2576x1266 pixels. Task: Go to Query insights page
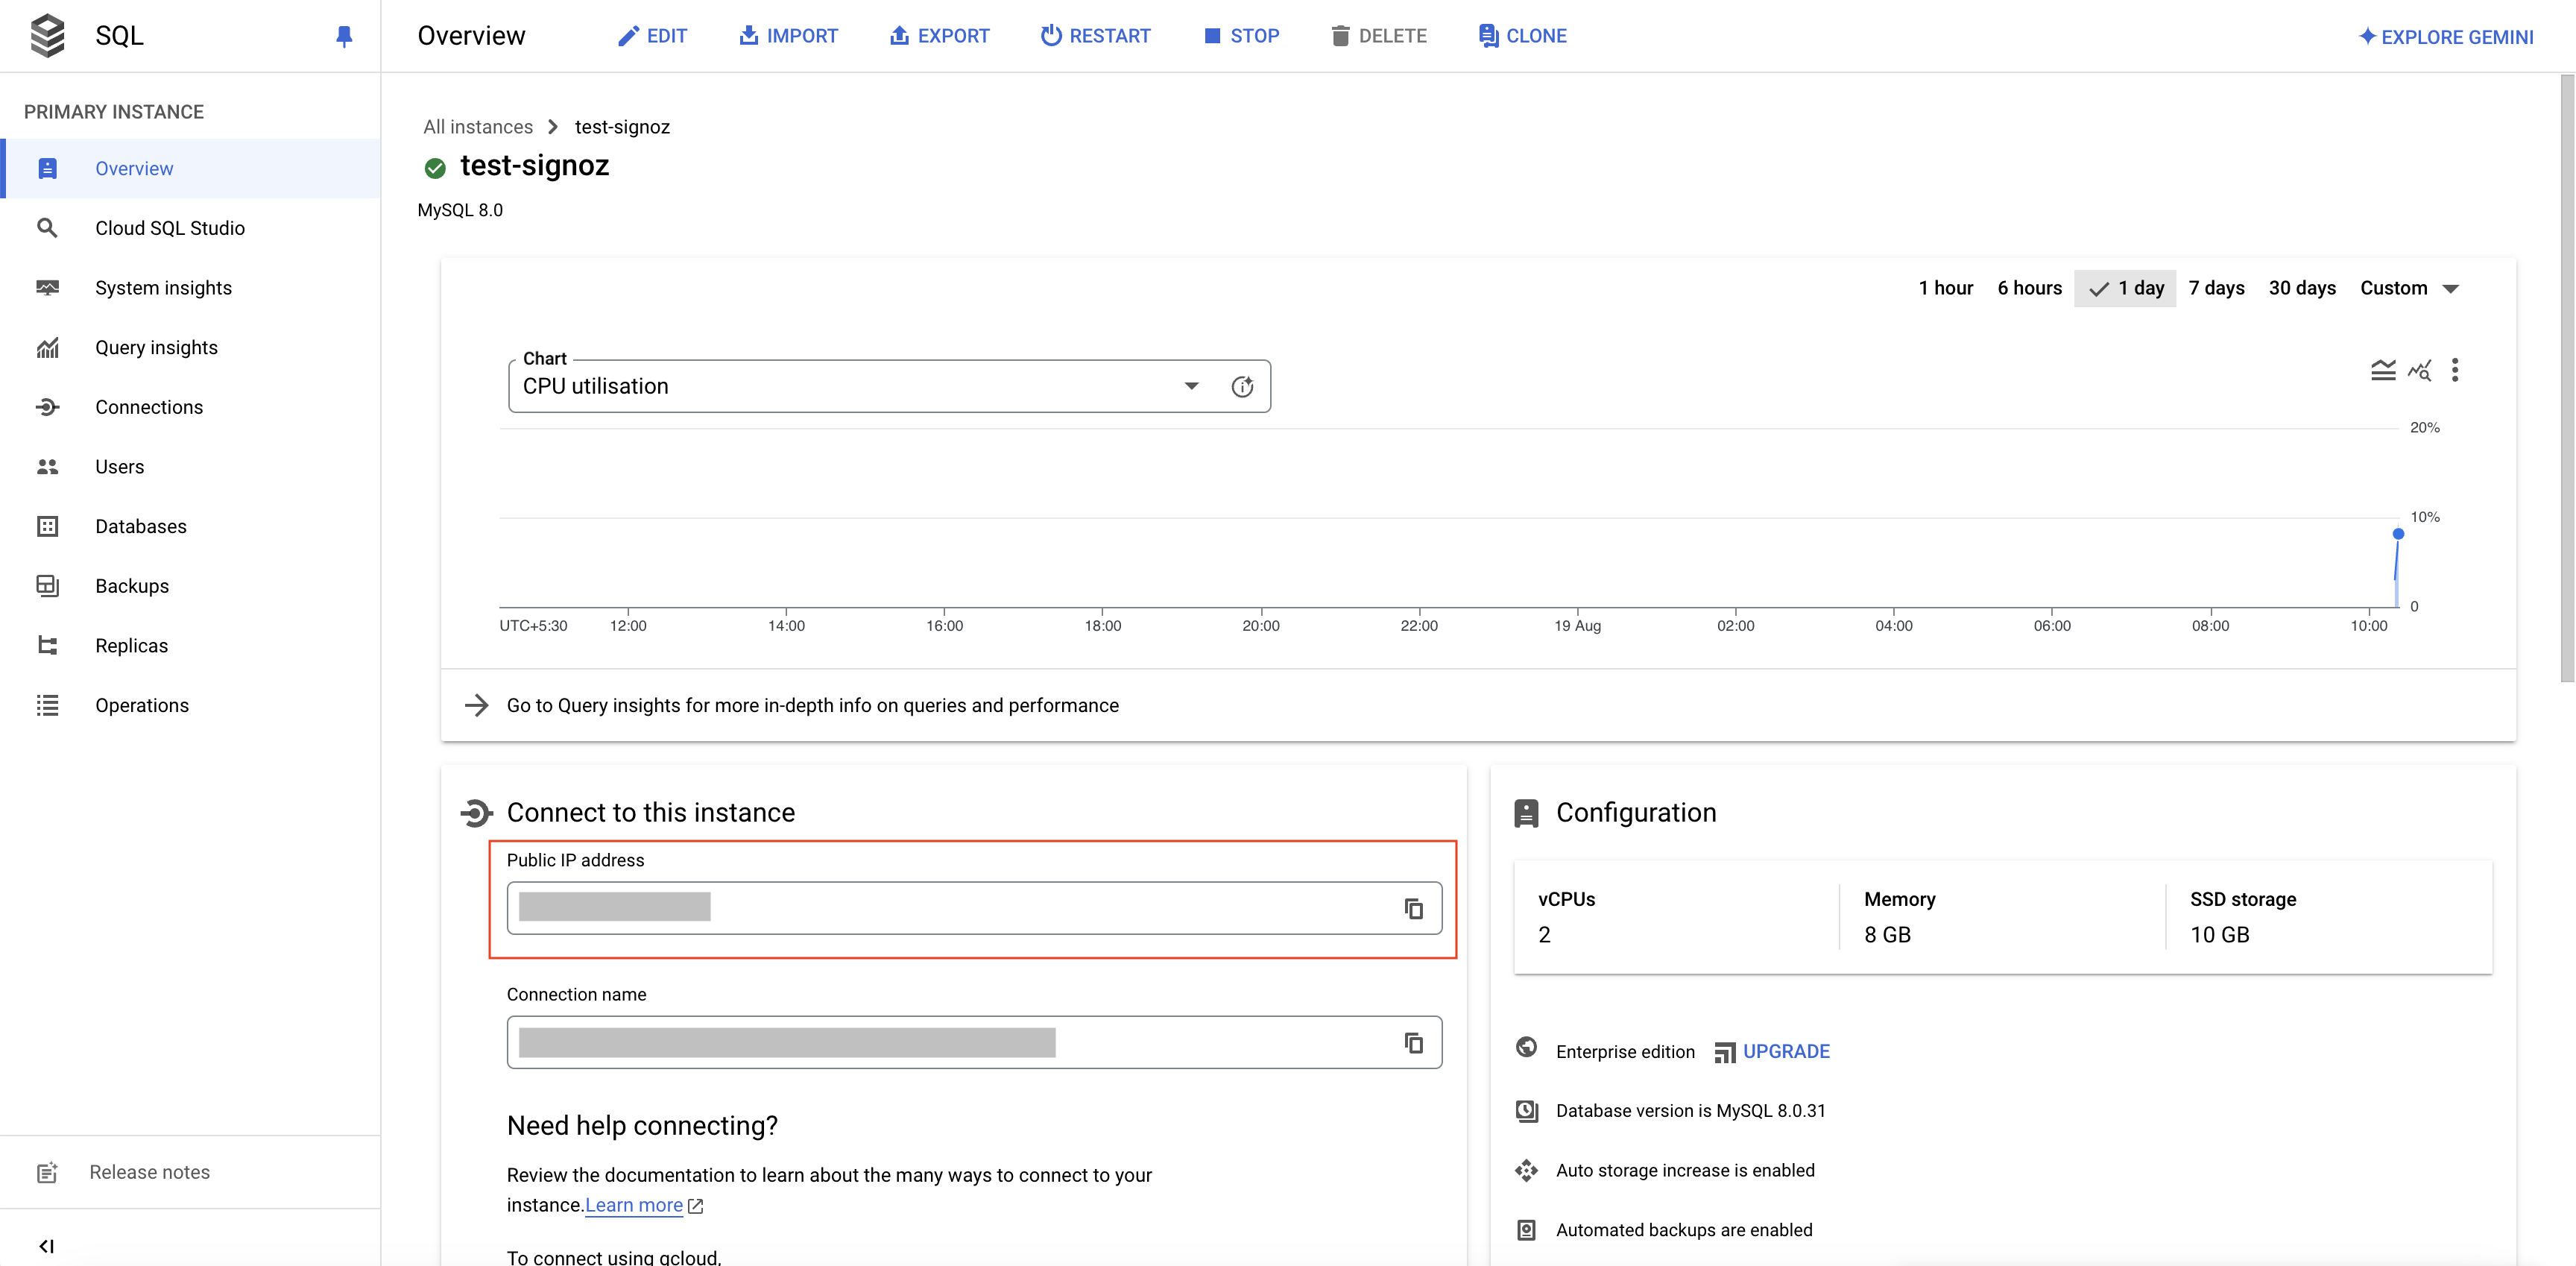190,347
